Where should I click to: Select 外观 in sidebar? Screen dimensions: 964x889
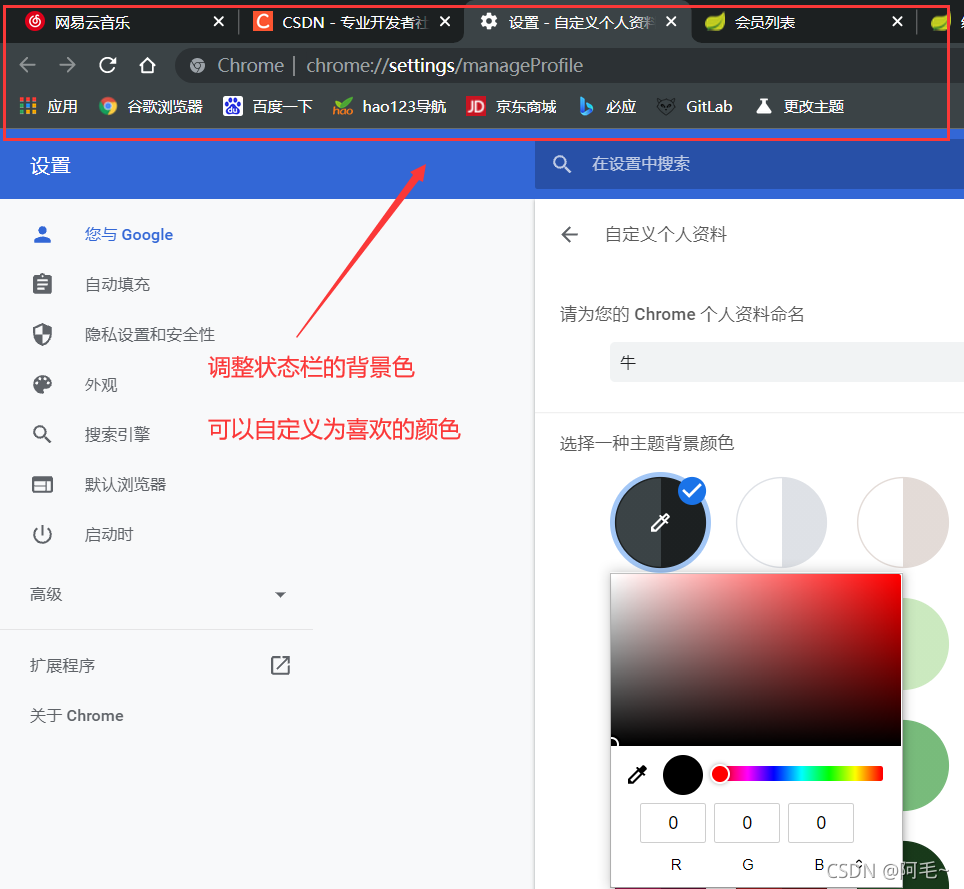tap(101, 384)
